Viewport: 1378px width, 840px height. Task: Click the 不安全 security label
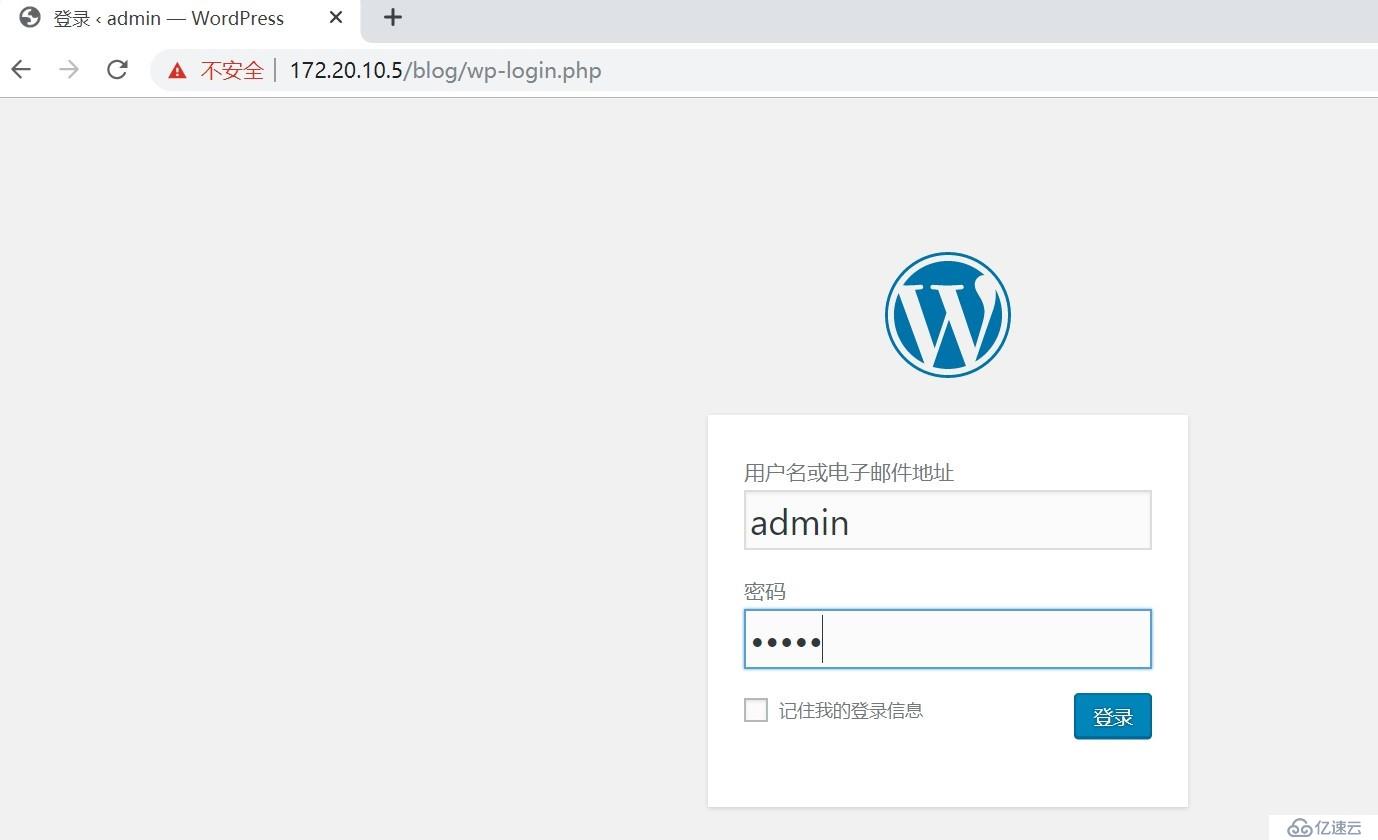(232, 70)
